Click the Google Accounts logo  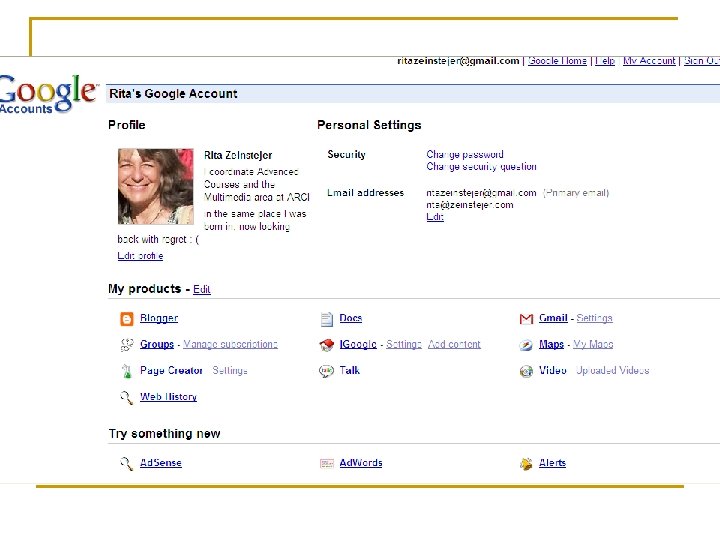coord(48,94)
